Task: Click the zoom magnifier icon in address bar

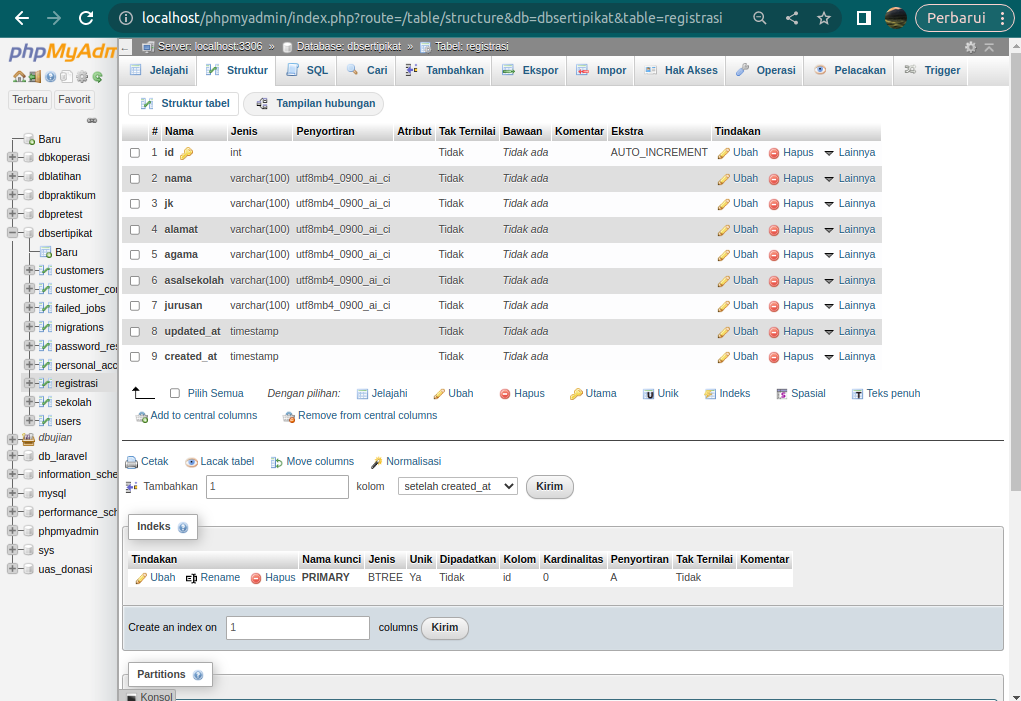Action: [760, 18]
